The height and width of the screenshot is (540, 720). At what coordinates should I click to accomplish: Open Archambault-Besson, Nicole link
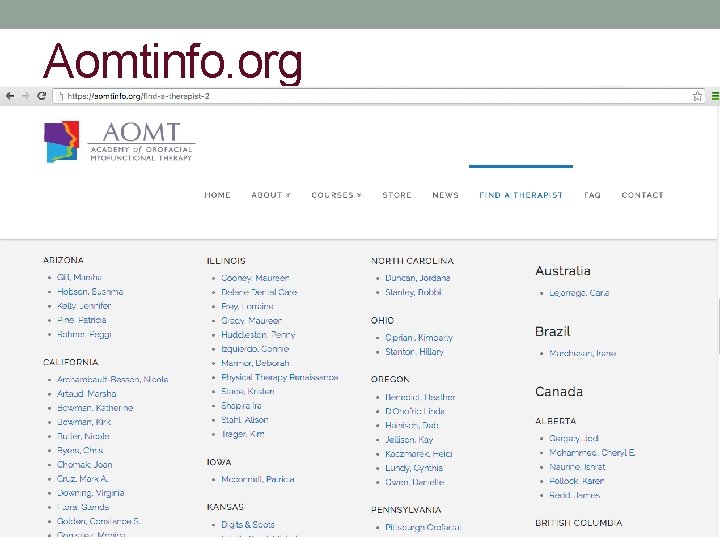click(x=112, y=380)
